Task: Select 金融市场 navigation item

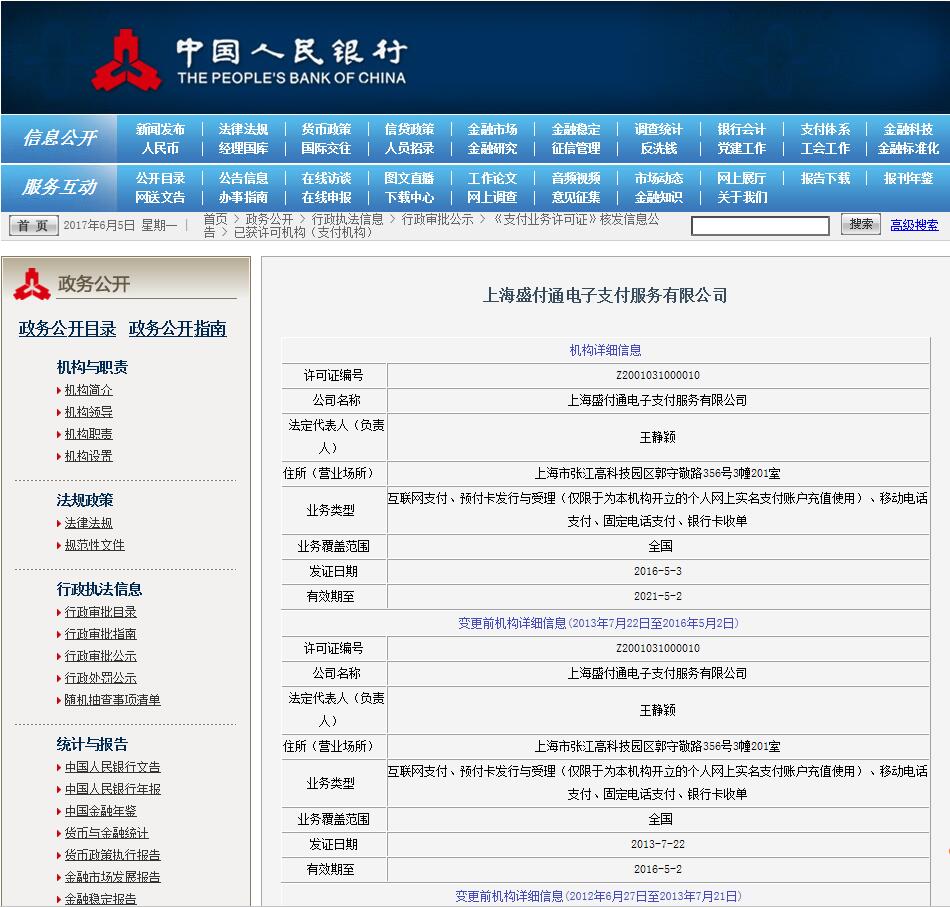Action: tap(492, 129)
